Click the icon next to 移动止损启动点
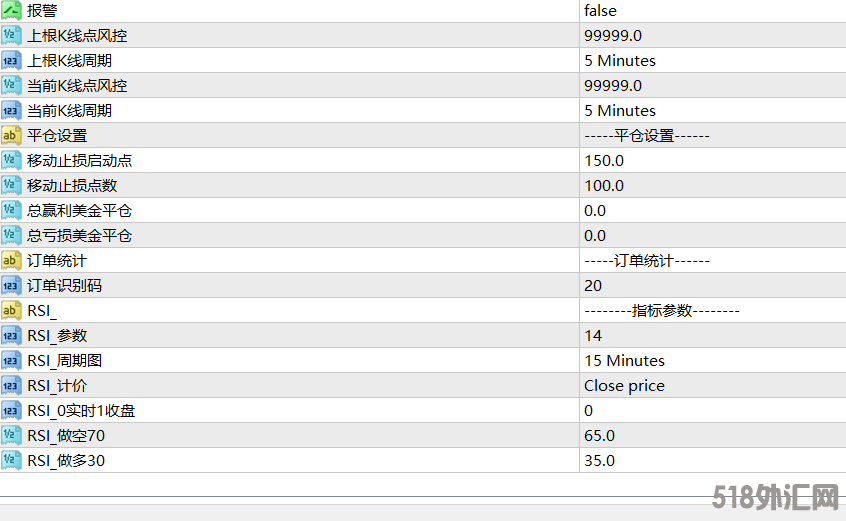The width and height of the screenshot is (846, 521). pos(11,160)
